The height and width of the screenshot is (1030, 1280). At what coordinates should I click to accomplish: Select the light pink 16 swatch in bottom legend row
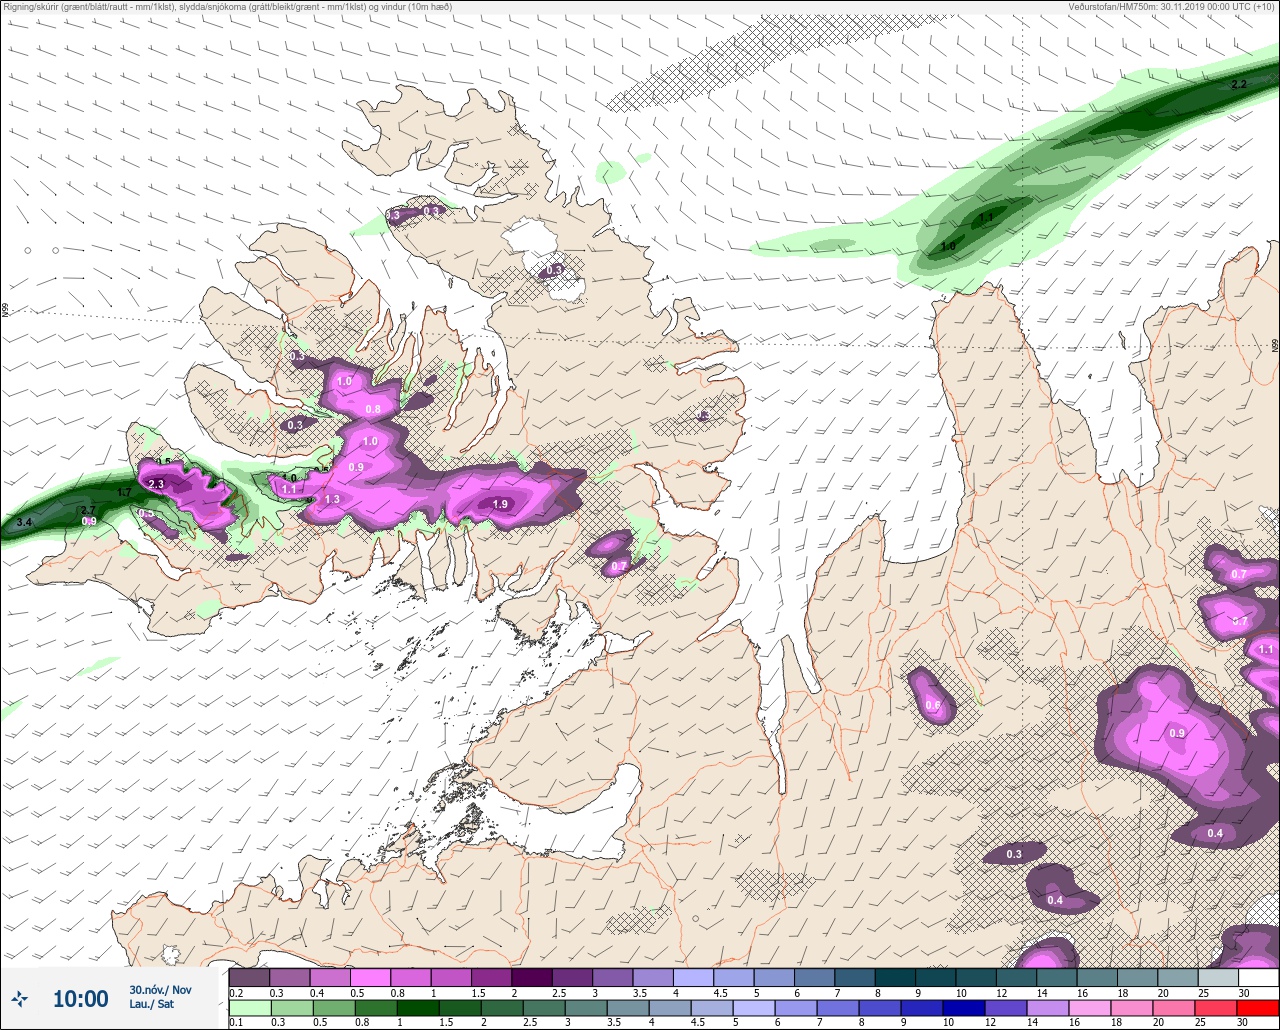click(1089, 1007)
